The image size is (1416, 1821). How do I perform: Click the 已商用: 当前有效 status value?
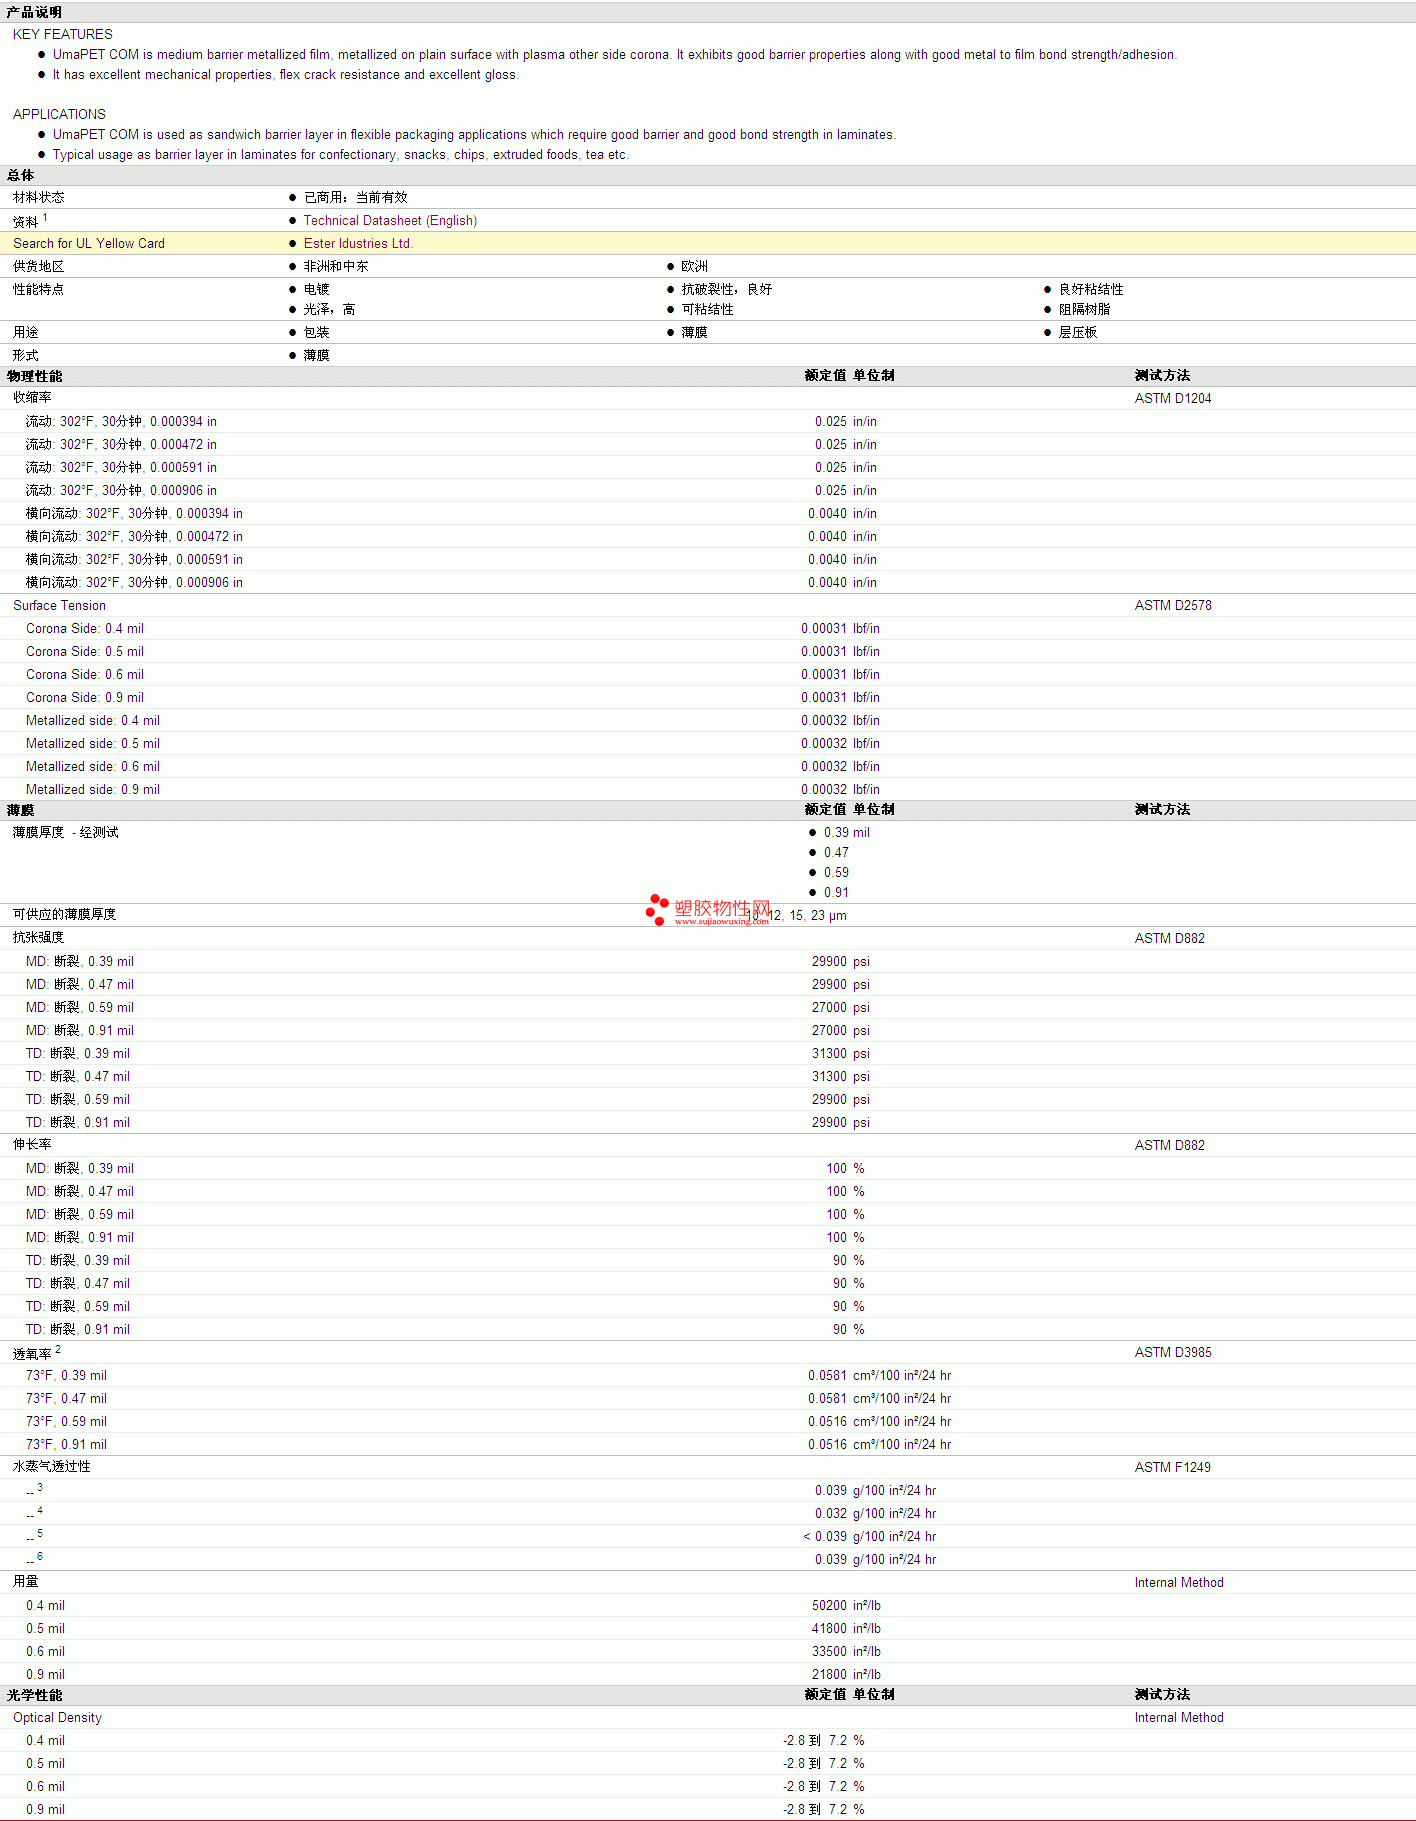click(355, 197)
